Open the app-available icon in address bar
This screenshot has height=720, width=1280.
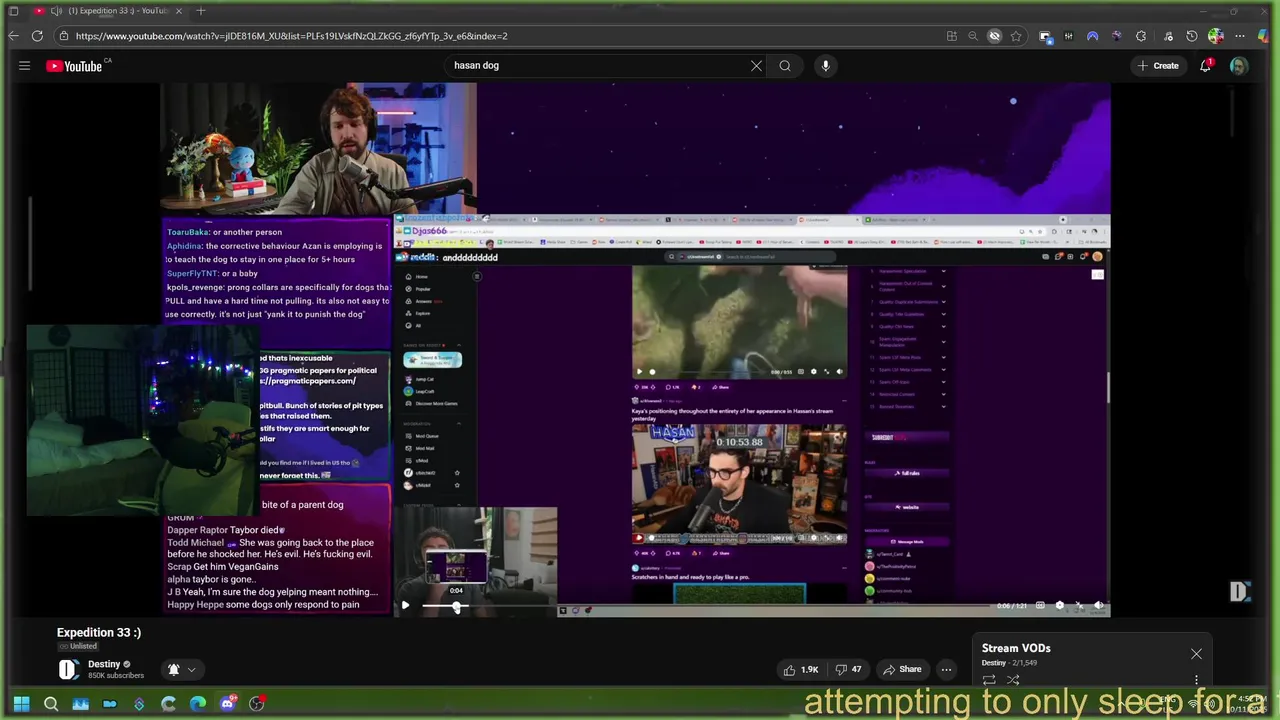click(x=951, y=36)
